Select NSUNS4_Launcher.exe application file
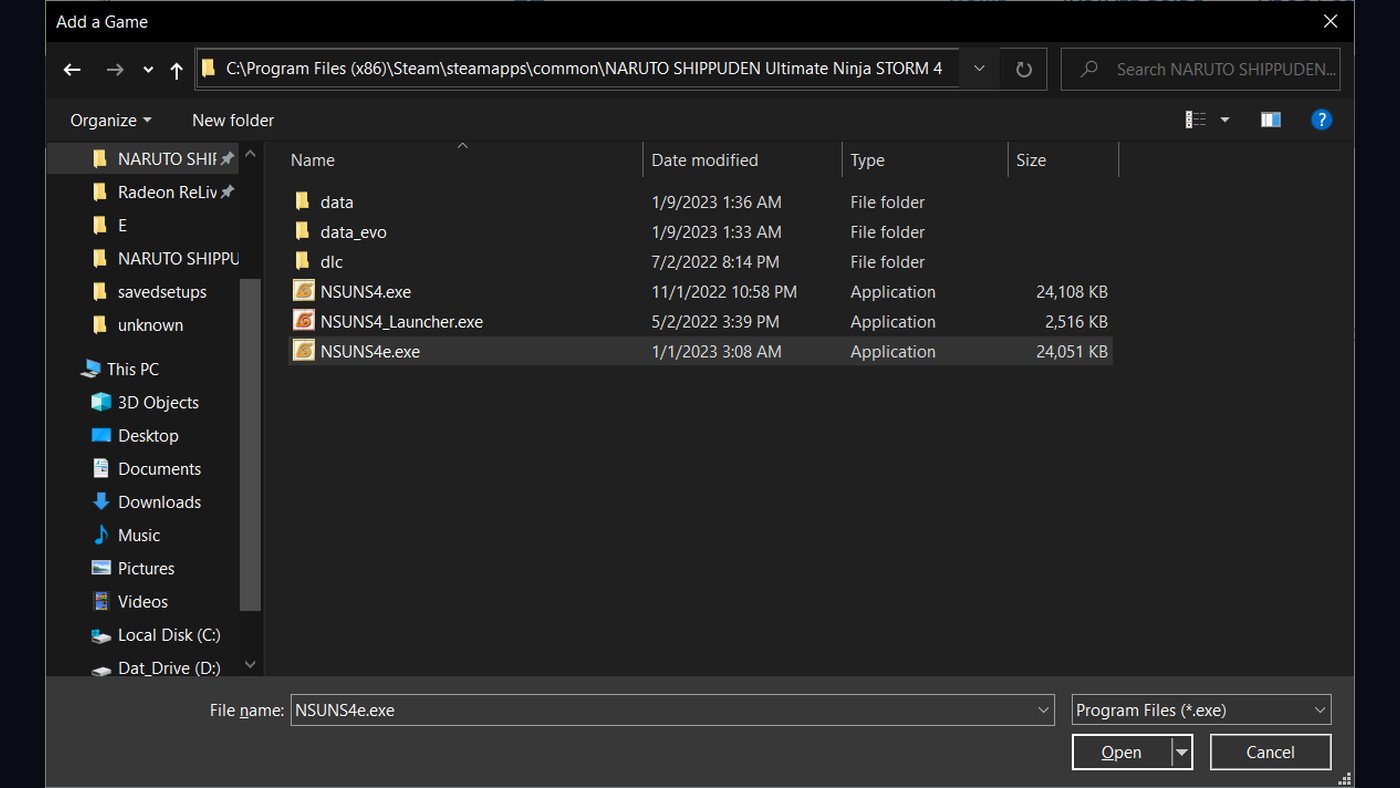Screen dimensions: 1400x788 click(x=700, y=322)
